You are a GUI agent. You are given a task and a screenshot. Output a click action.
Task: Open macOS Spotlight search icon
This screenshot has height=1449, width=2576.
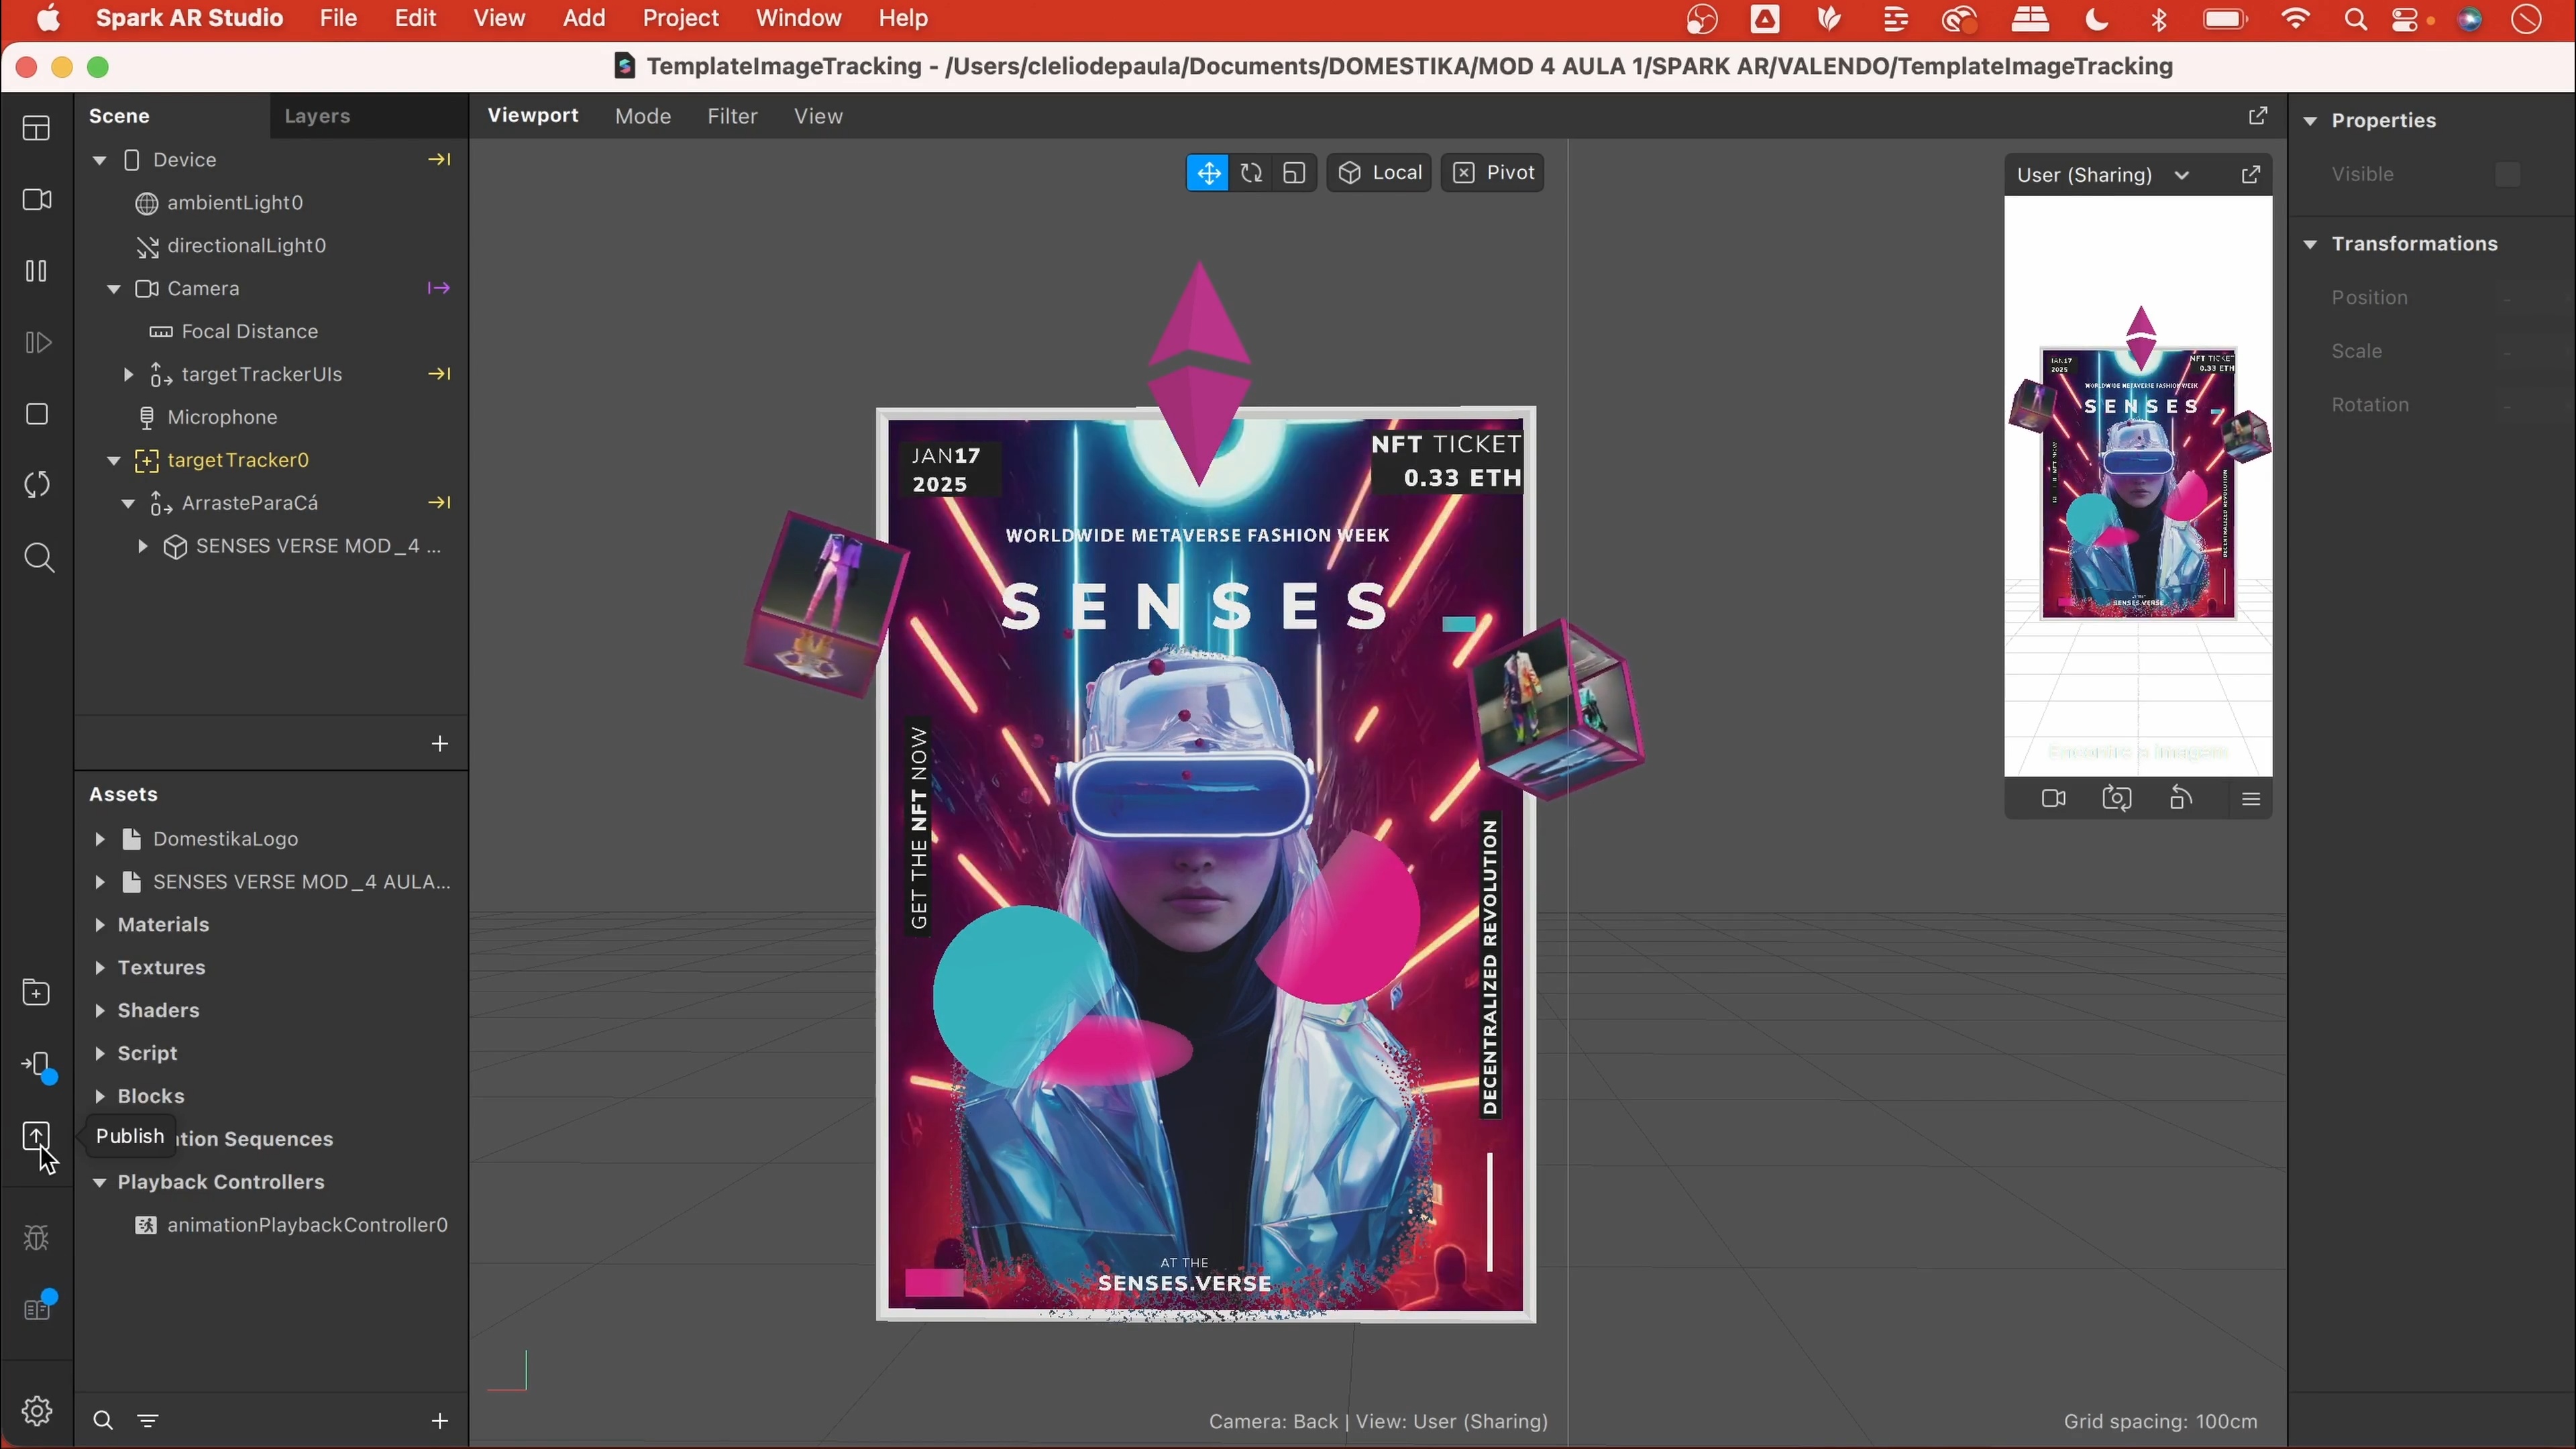click(x=2354, y=19)
